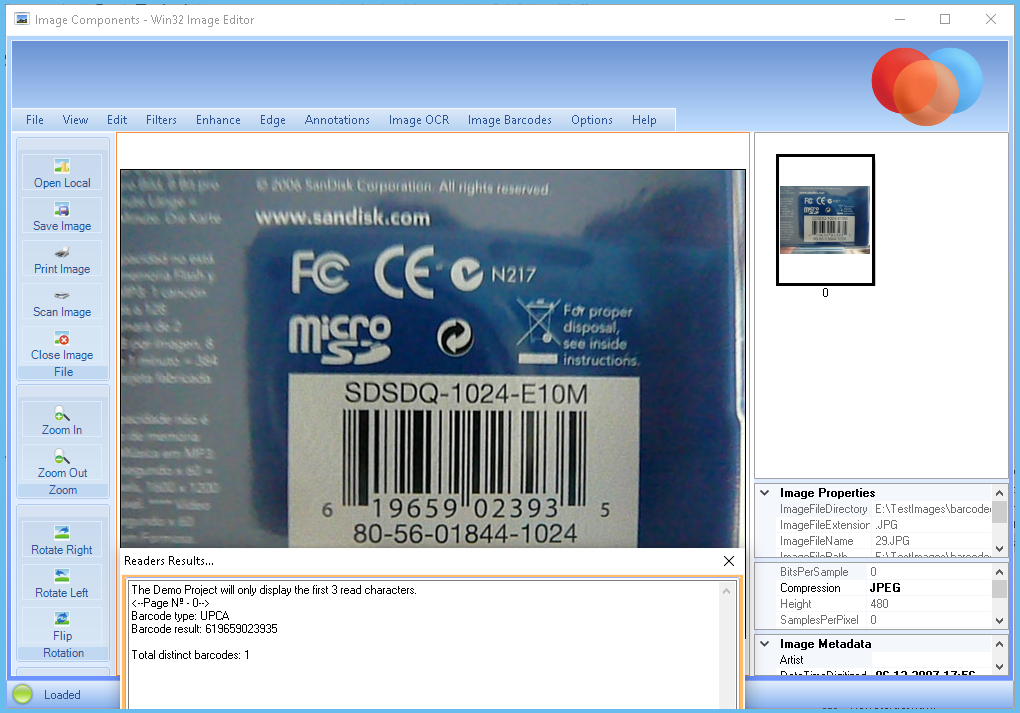Open the Edge menu

coord(273,120)
